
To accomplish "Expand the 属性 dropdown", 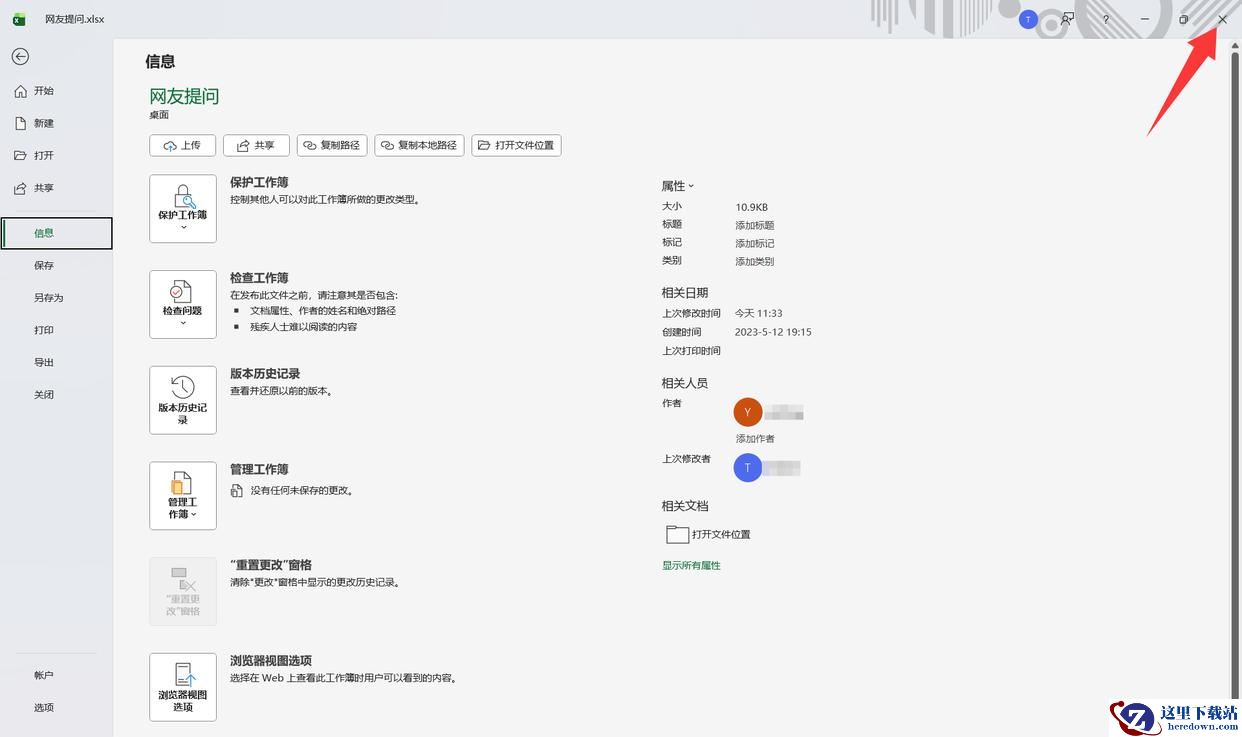I will pos(677,186).
